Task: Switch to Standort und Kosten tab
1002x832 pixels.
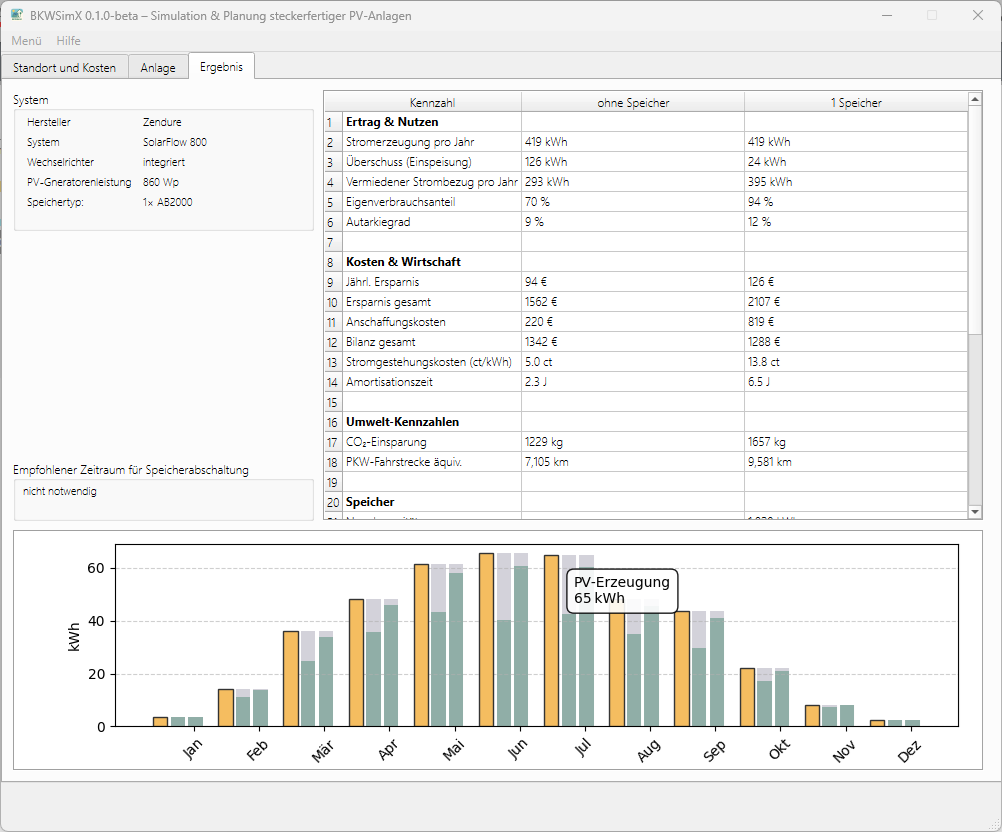Action: [x=65, y=68]
